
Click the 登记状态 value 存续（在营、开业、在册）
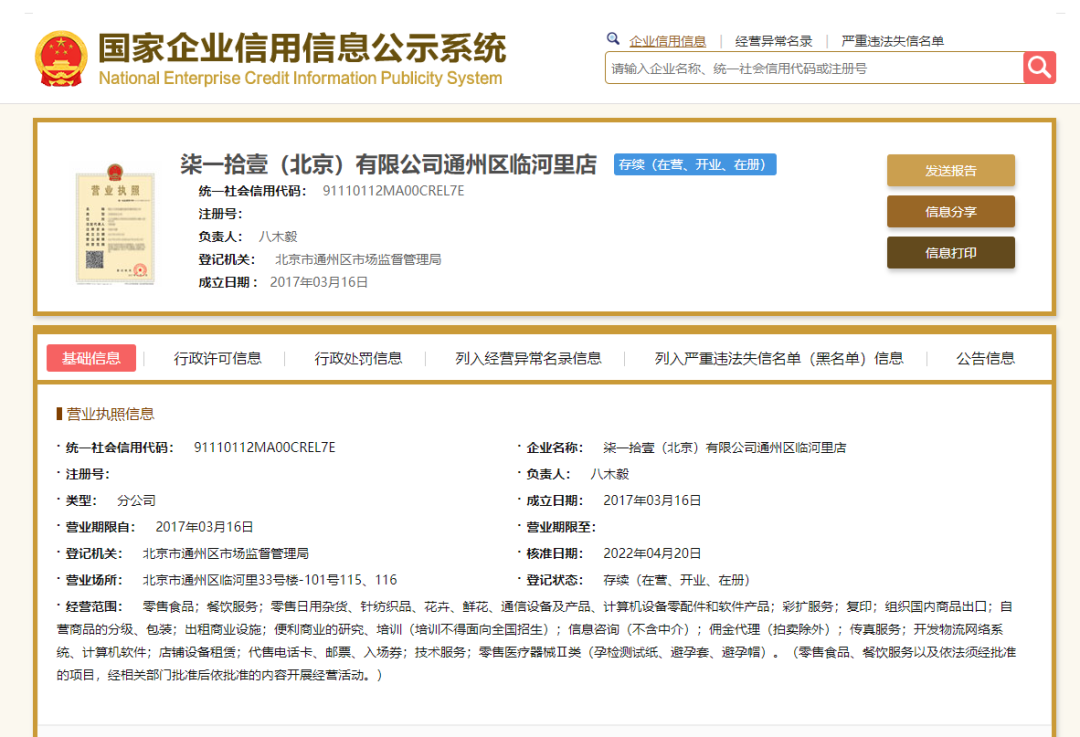[676, 580]
